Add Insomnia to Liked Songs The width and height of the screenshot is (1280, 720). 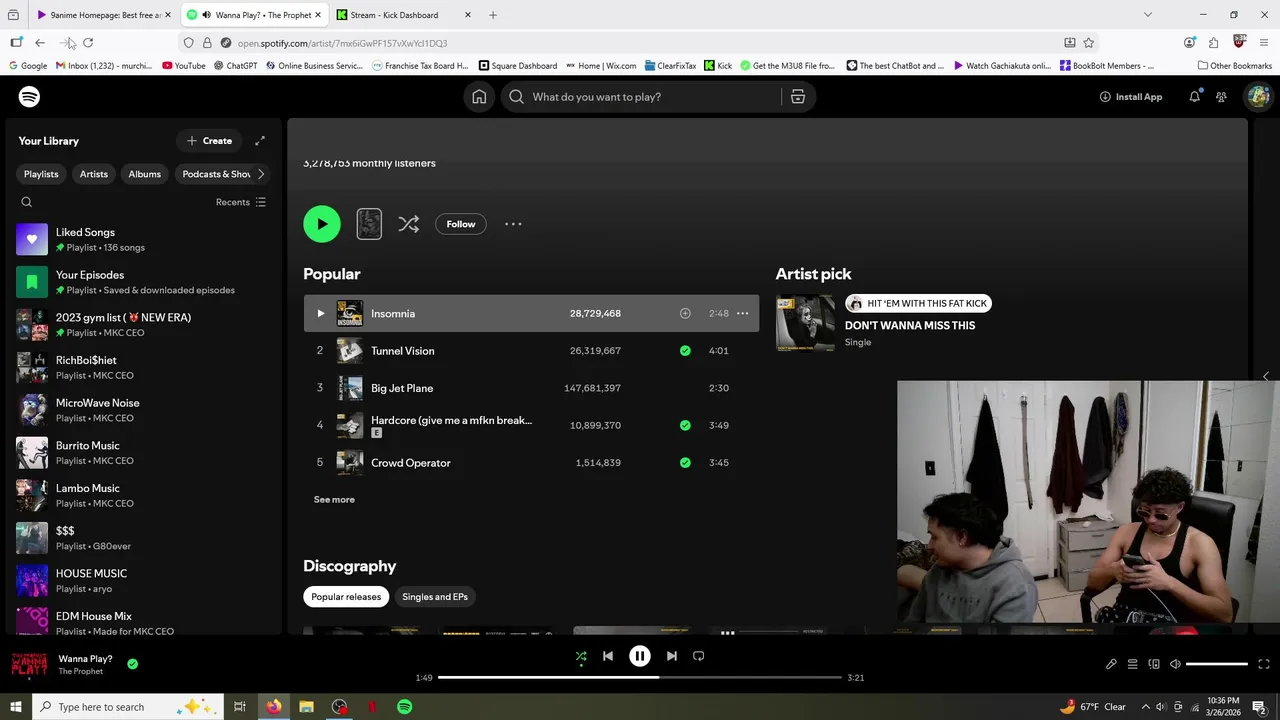pyautogui.click(x=685, y=314)
